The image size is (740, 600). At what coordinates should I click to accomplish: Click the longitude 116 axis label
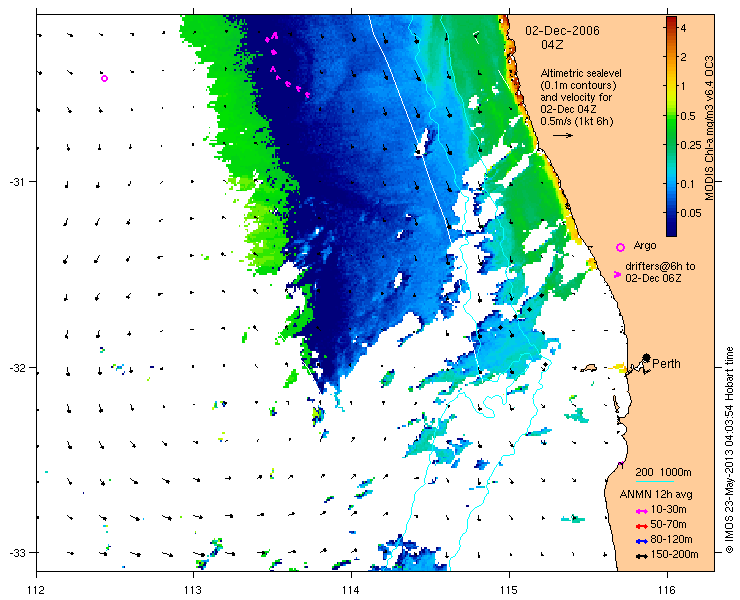667,590
